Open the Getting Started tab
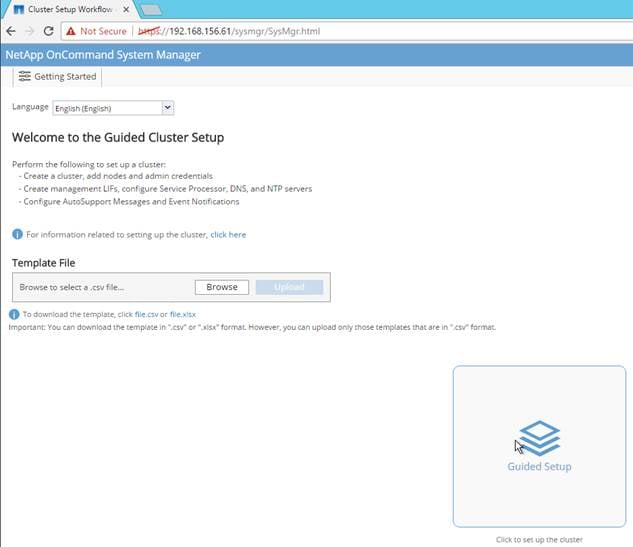633x547 pixels. [57, 77]
